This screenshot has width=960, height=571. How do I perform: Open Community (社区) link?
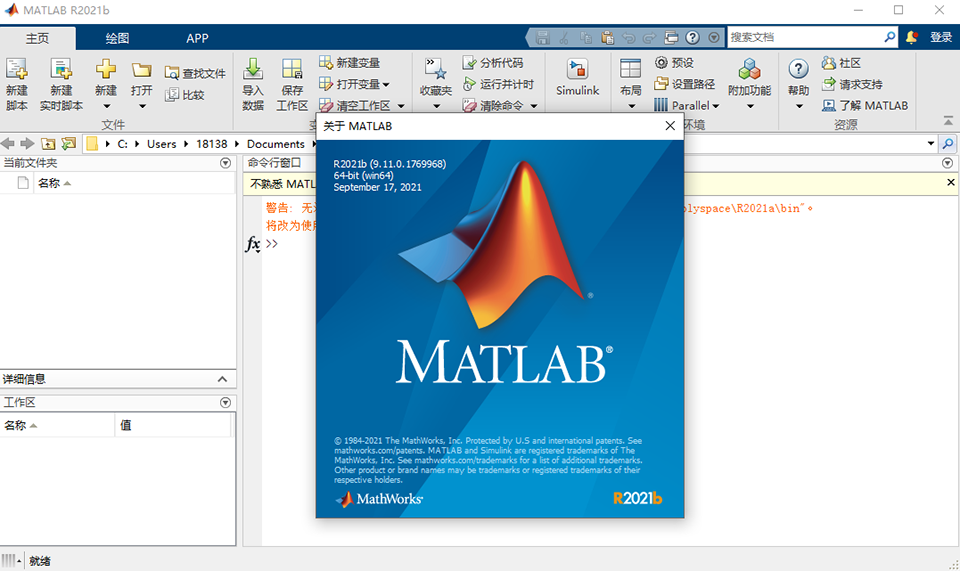coord(842,62)
